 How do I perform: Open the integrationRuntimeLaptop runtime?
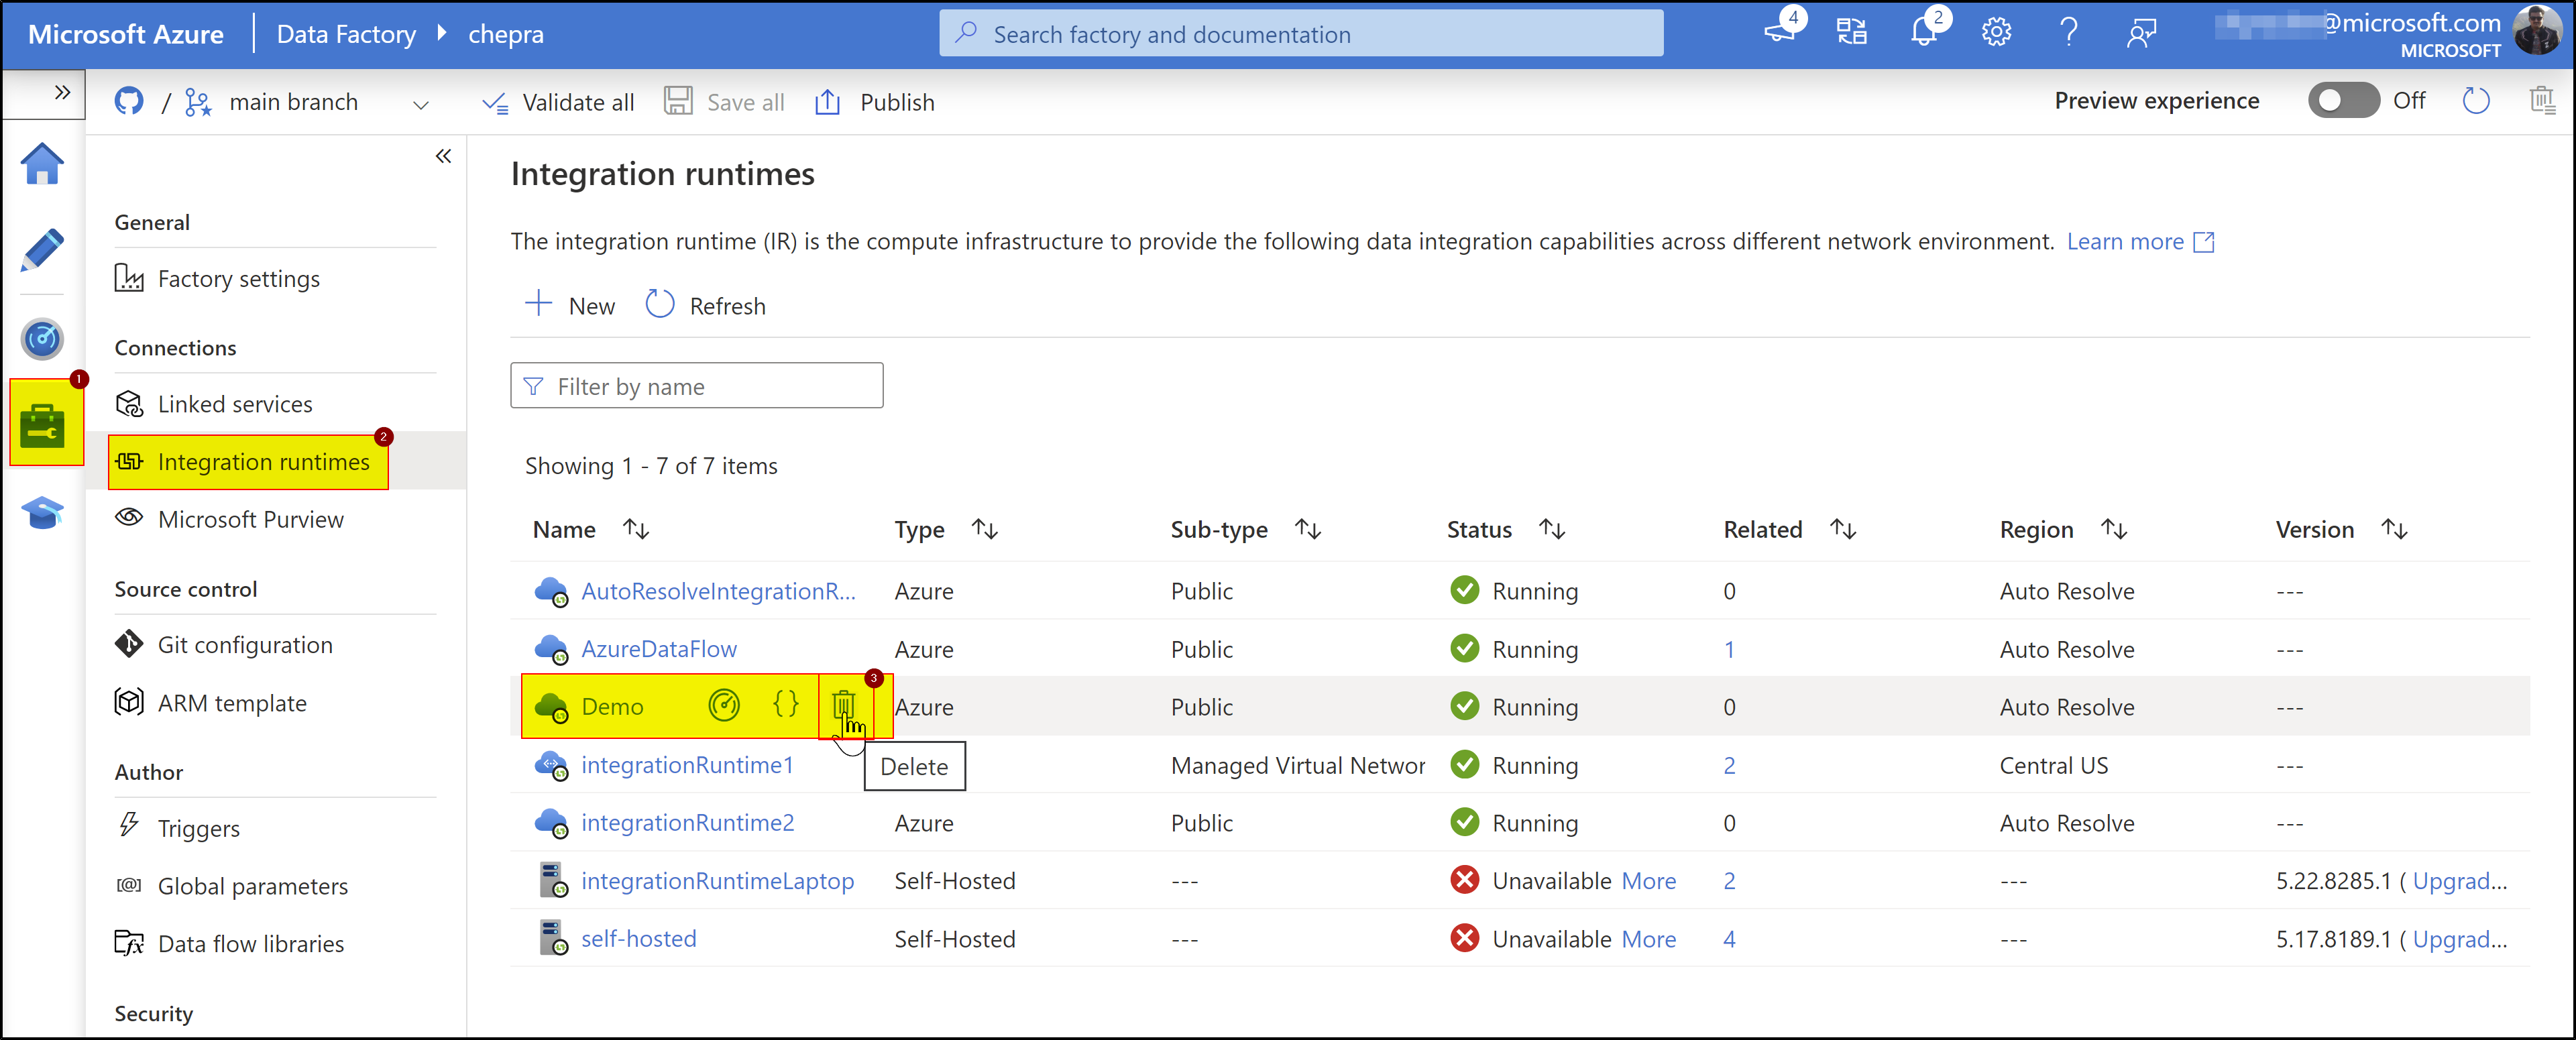(x=717, y=881)
